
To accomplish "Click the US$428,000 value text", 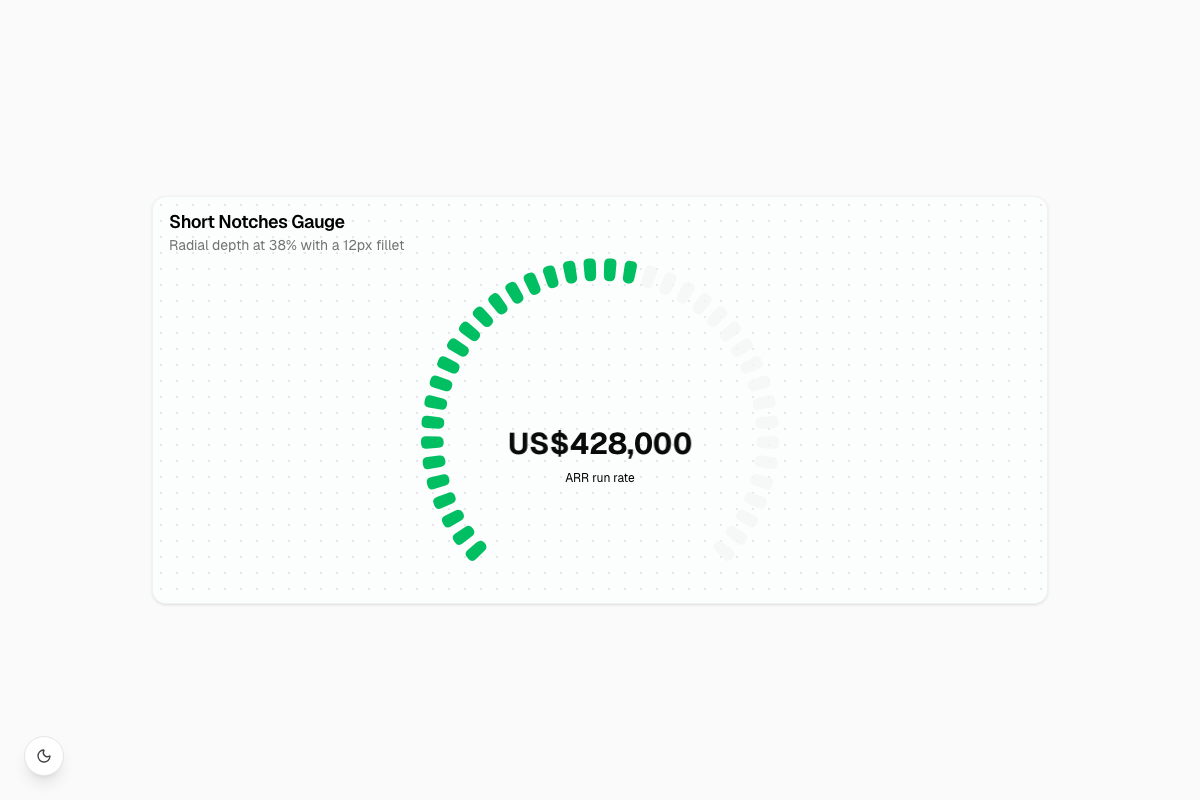I will [x=600, y=443].
